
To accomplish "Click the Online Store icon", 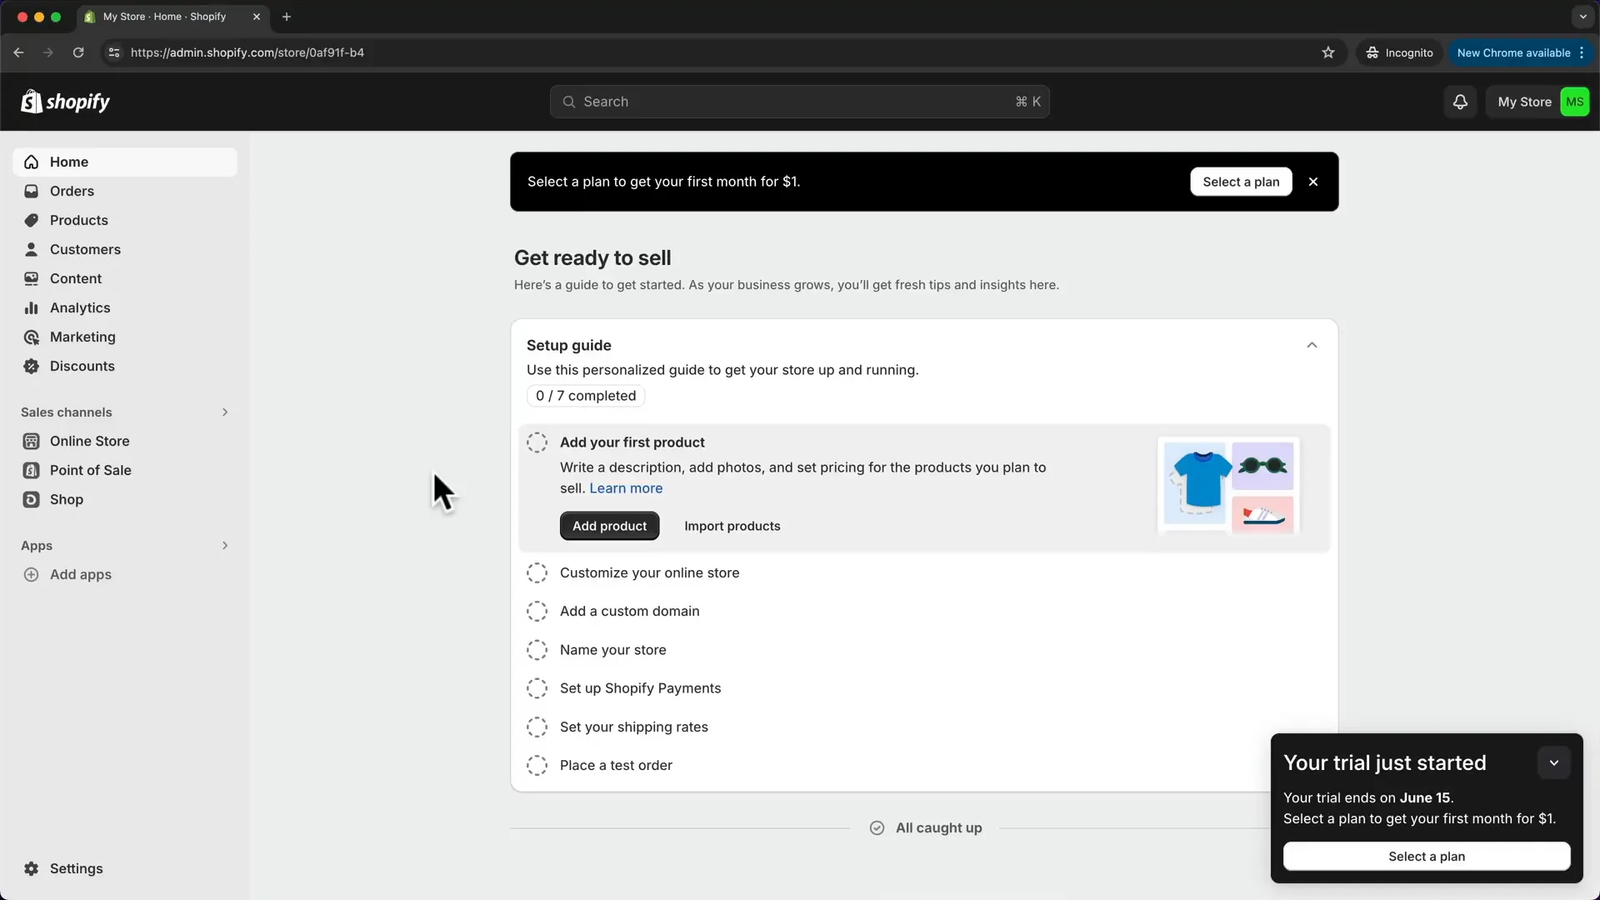I will (31, 441).
